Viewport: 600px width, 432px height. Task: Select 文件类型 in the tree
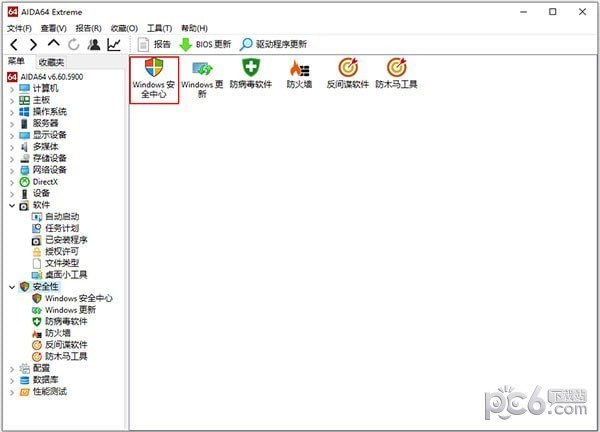click(x=55, y=263)
